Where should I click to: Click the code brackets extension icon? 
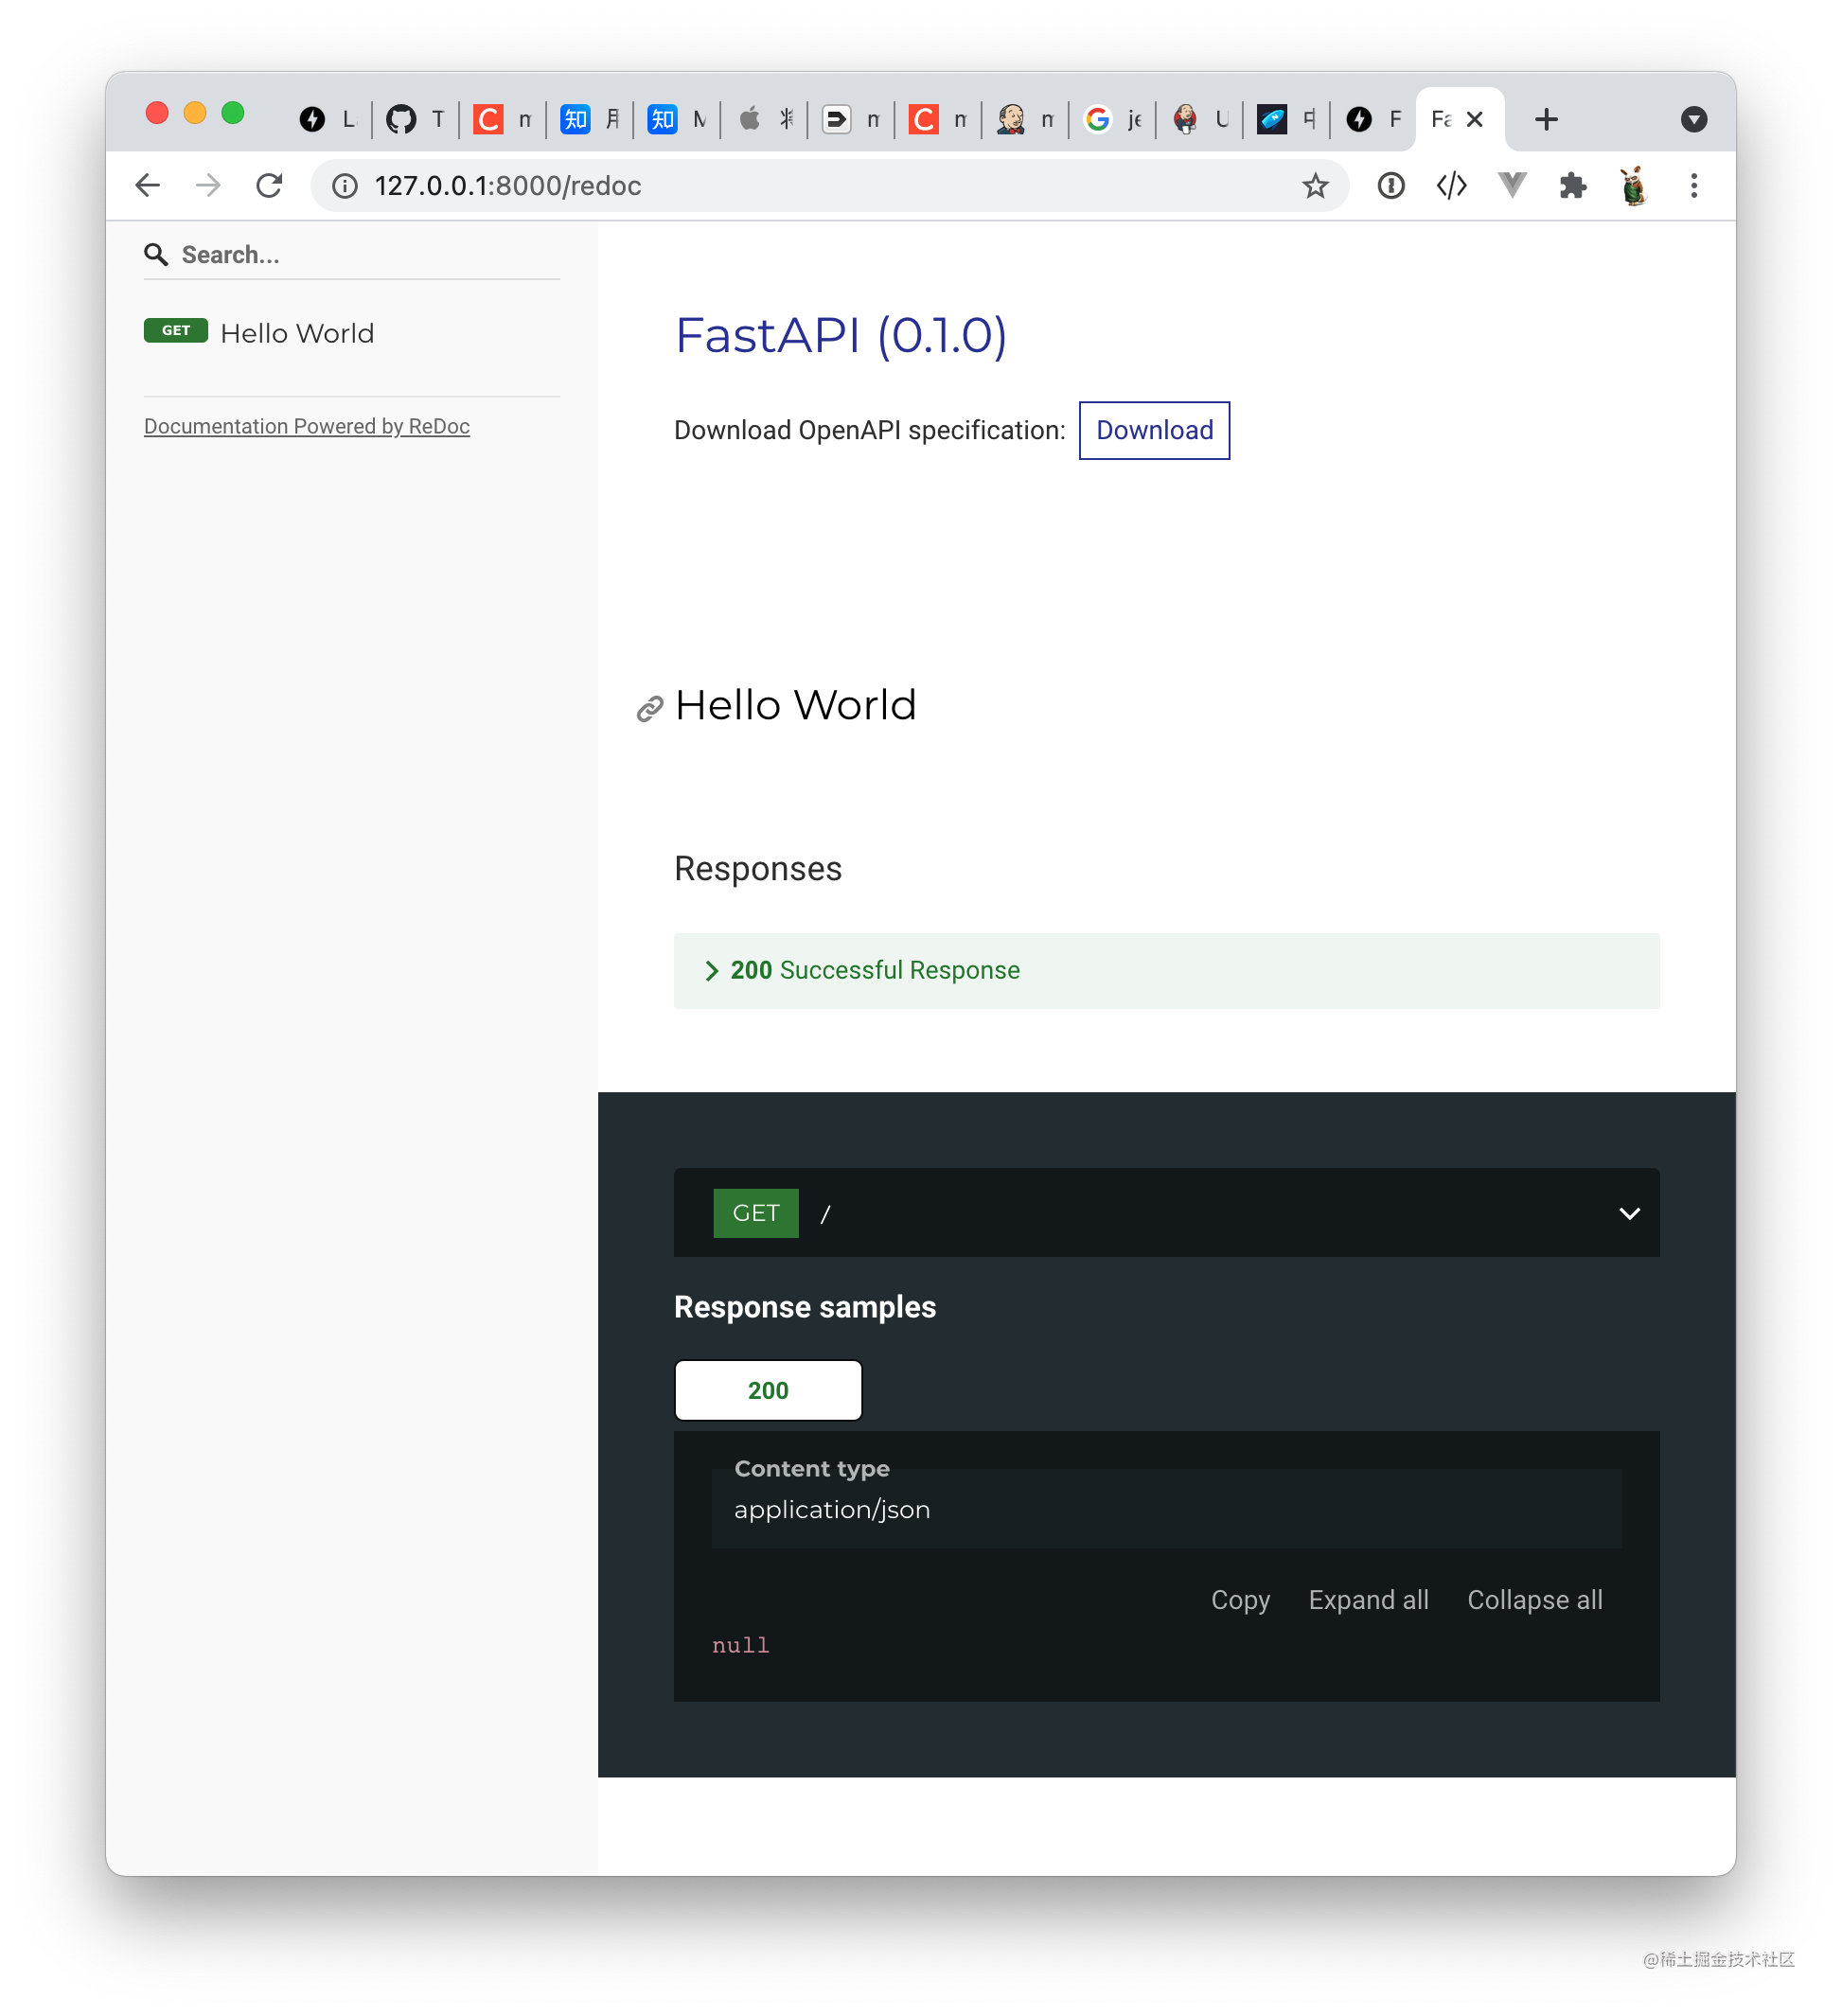[x=1451, y=186]
